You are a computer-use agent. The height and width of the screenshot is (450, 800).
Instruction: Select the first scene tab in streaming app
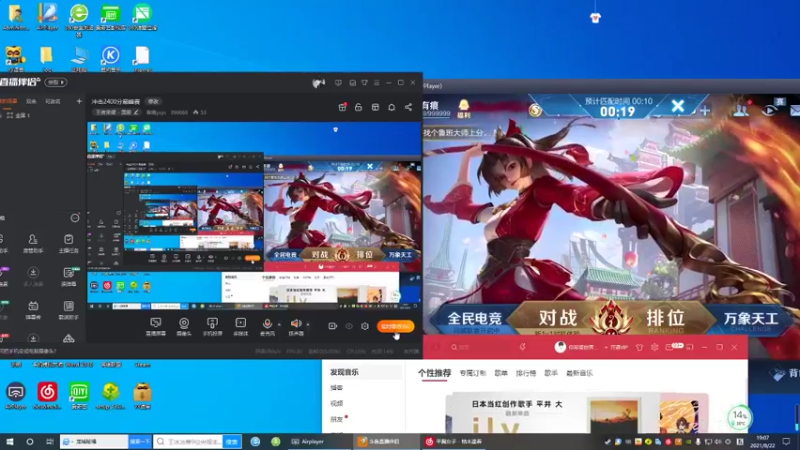click(x=9, y=102)
